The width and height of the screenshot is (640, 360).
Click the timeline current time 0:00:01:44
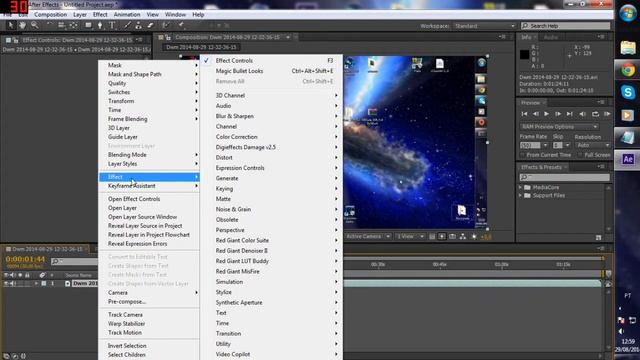(x=25, y=259)
